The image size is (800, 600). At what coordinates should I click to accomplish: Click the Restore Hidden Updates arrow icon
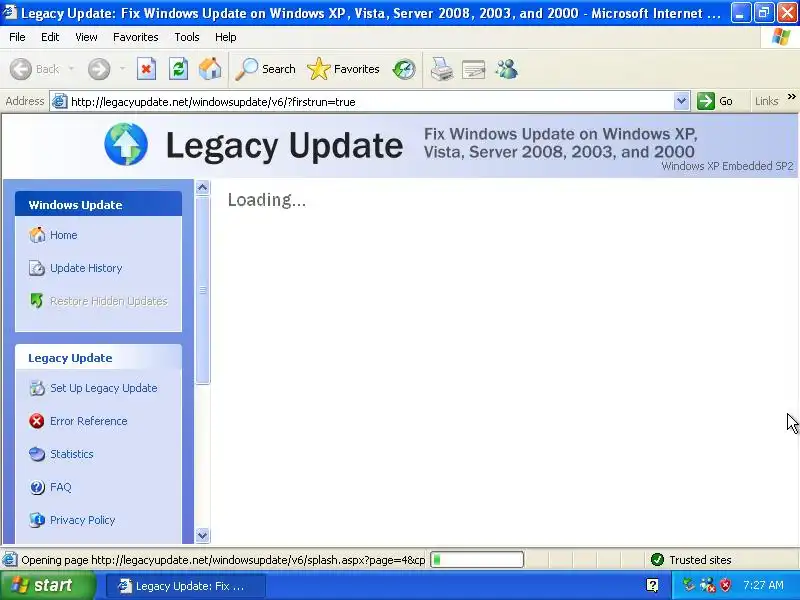(x=37, y=301)
